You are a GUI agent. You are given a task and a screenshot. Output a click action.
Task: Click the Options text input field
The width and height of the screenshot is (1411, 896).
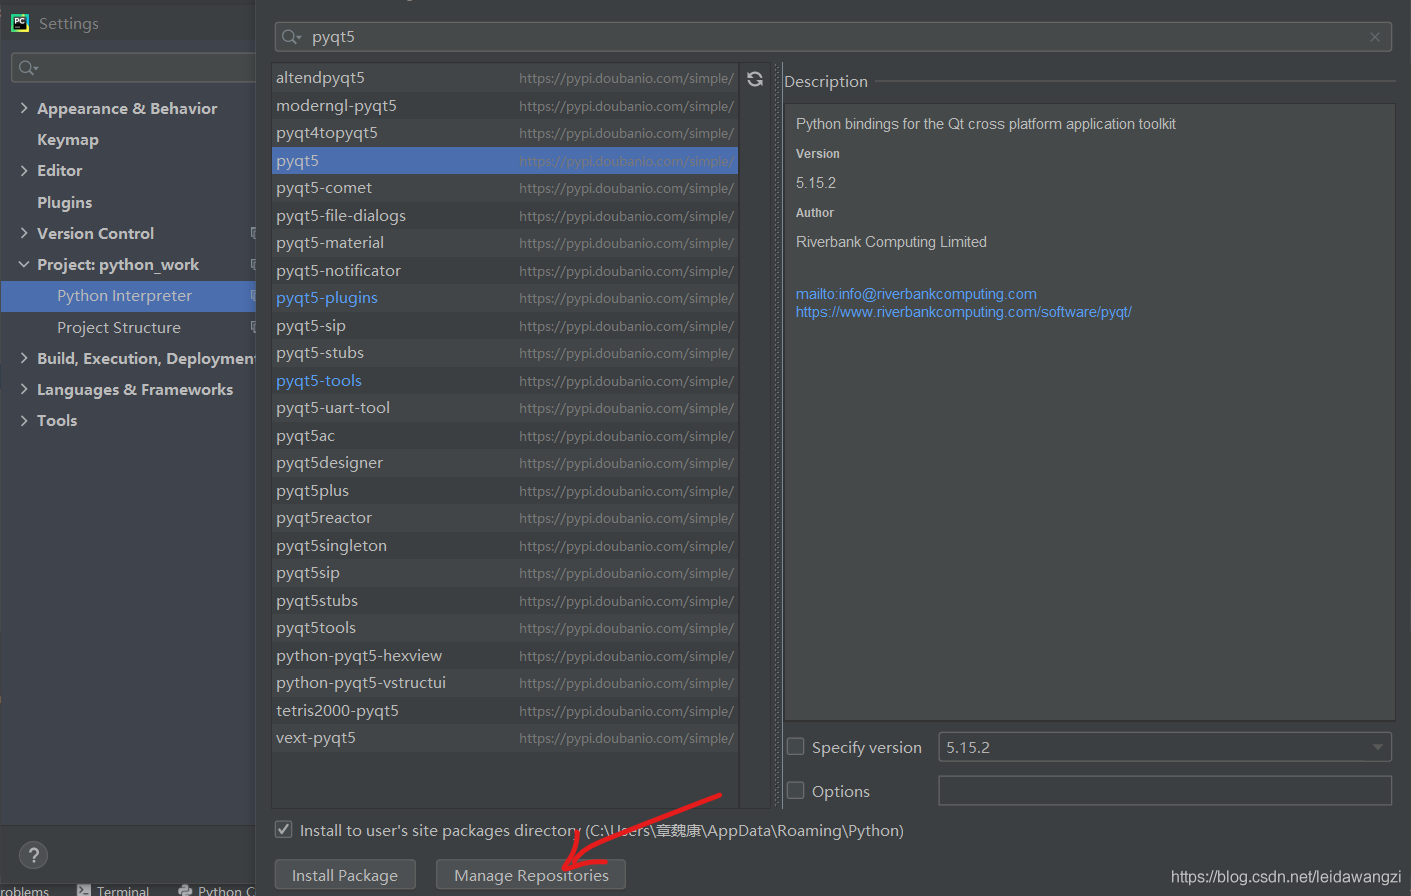1164,791
